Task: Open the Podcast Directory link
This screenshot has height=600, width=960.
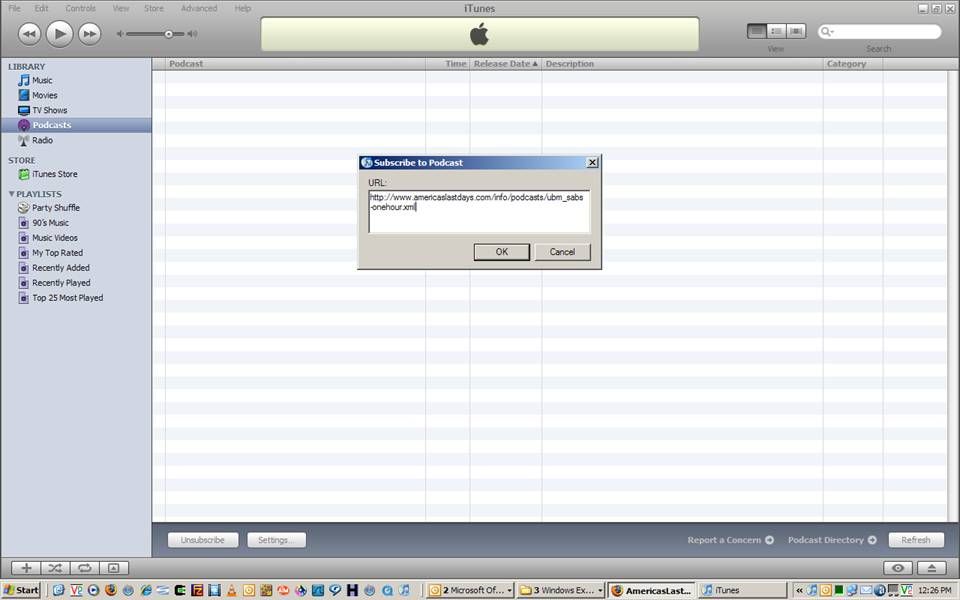Action: click(832, 540)
